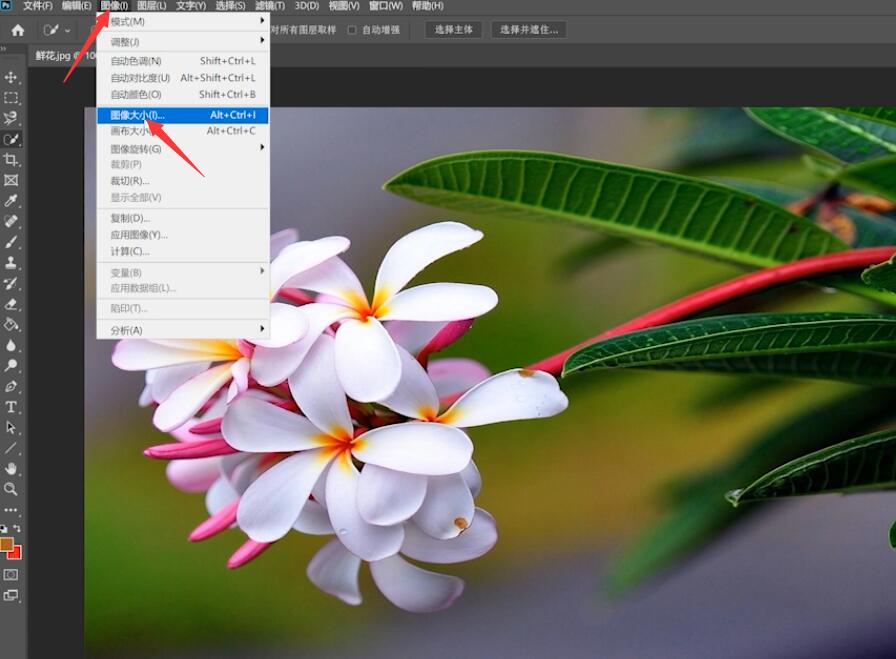Click the flower photo on the canvas
The image size is (896, 659).
490,383
